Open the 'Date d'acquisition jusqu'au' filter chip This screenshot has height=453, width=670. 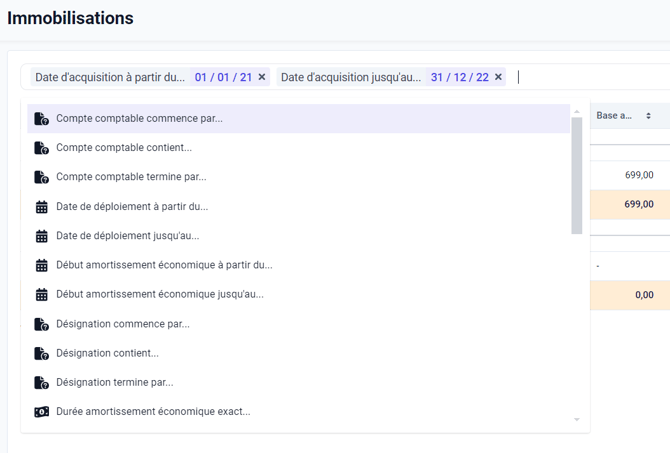(x=350, y=77)
